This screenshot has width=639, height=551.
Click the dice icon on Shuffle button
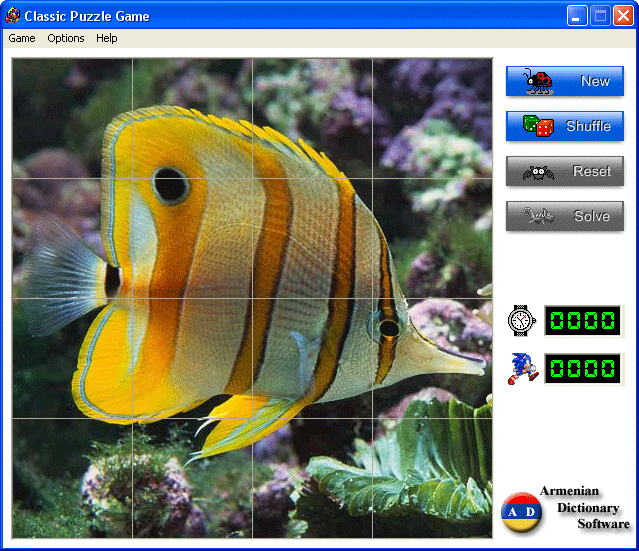tap(538, 126)
